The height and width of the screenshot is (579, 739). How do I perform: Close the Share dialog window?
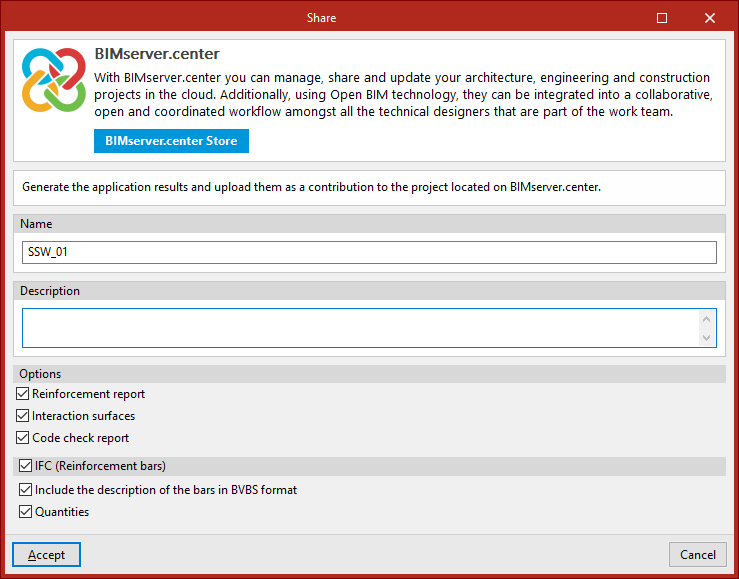709,18
